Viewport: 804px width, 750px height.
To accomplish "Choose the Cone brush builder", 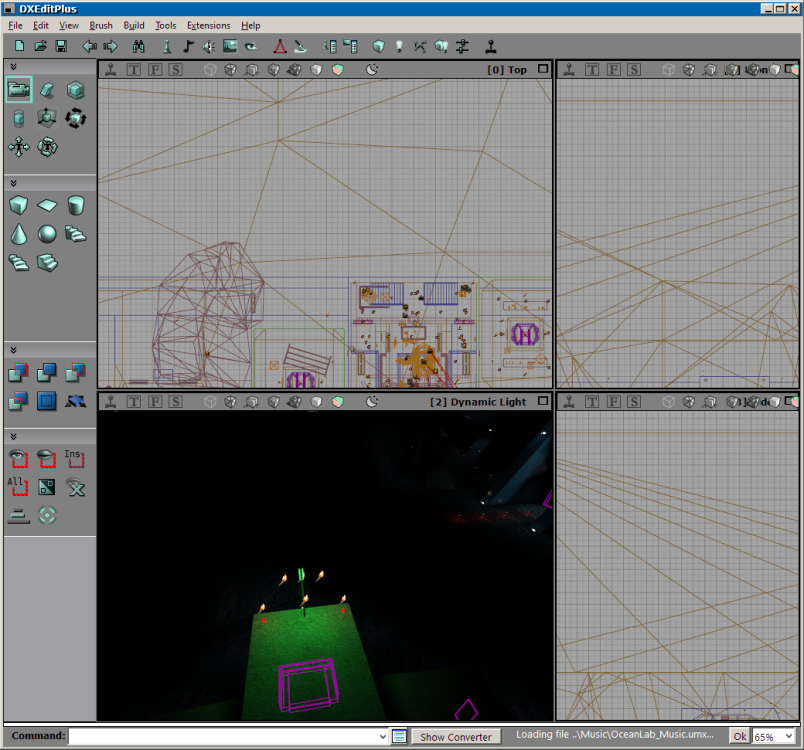I will coord(19,234).
